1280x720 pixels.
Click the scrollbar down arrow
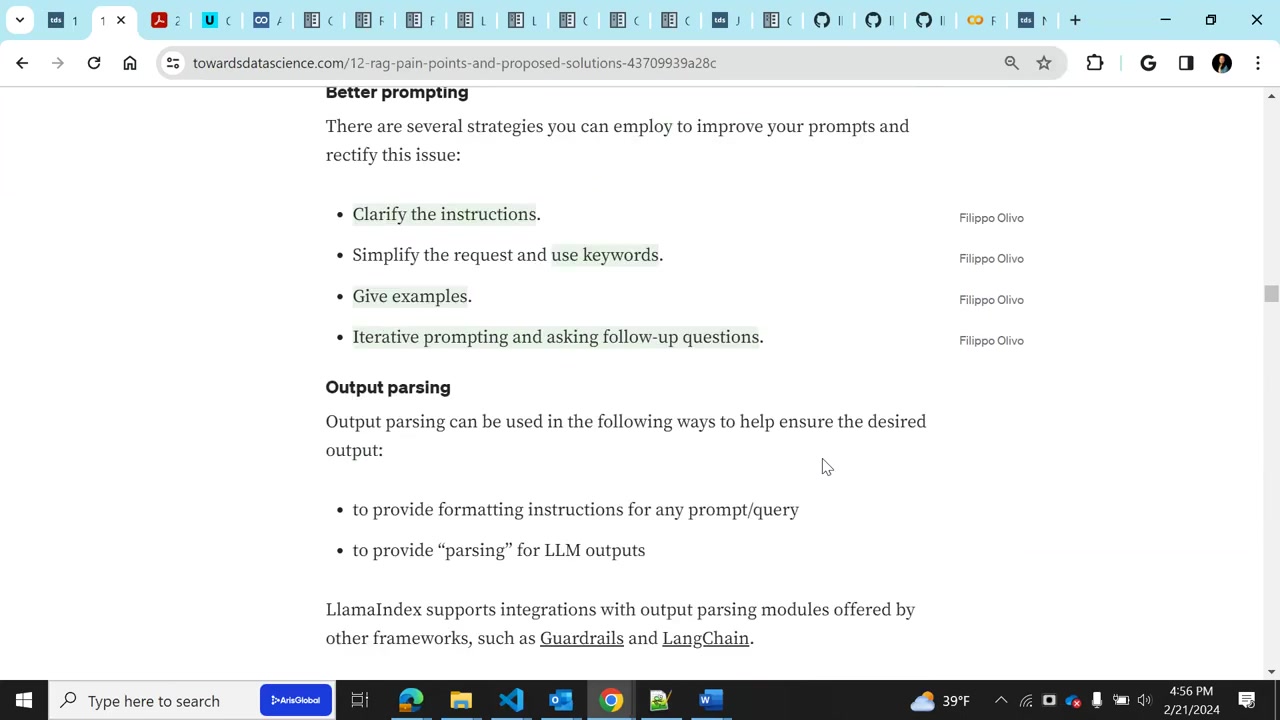tap(1271, 671)
